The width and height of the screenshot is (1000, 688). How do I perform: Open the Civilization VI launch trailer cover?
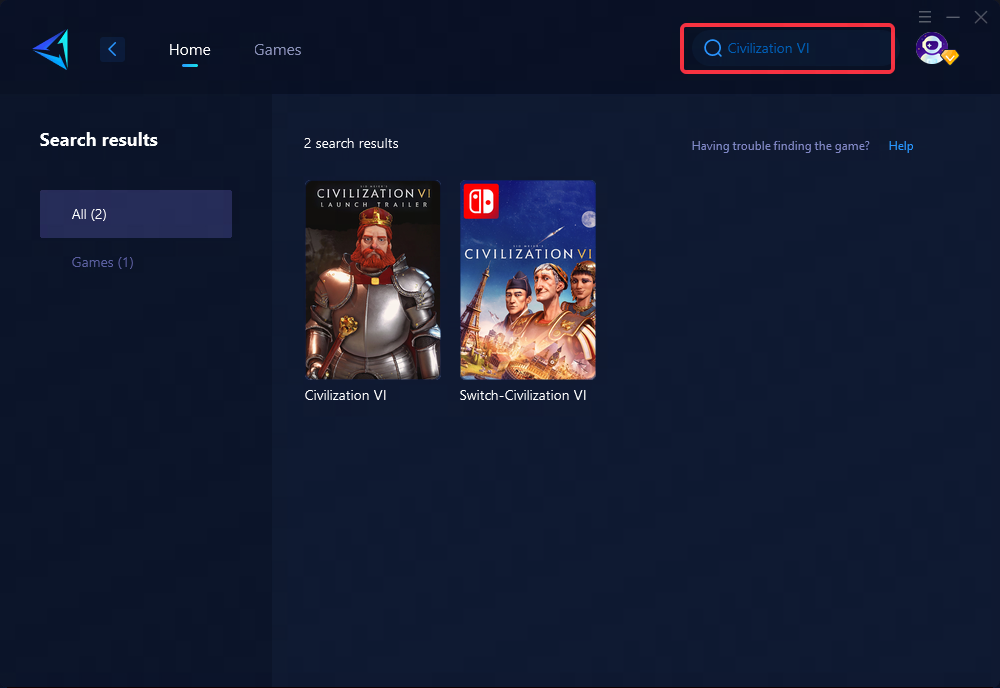click(x=373, y=280)
